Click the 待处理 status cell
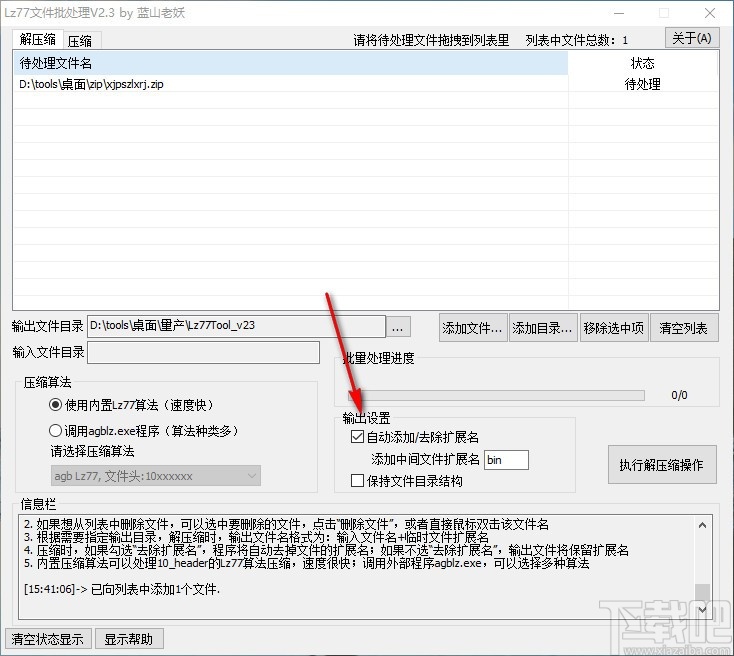 (643, 84)
